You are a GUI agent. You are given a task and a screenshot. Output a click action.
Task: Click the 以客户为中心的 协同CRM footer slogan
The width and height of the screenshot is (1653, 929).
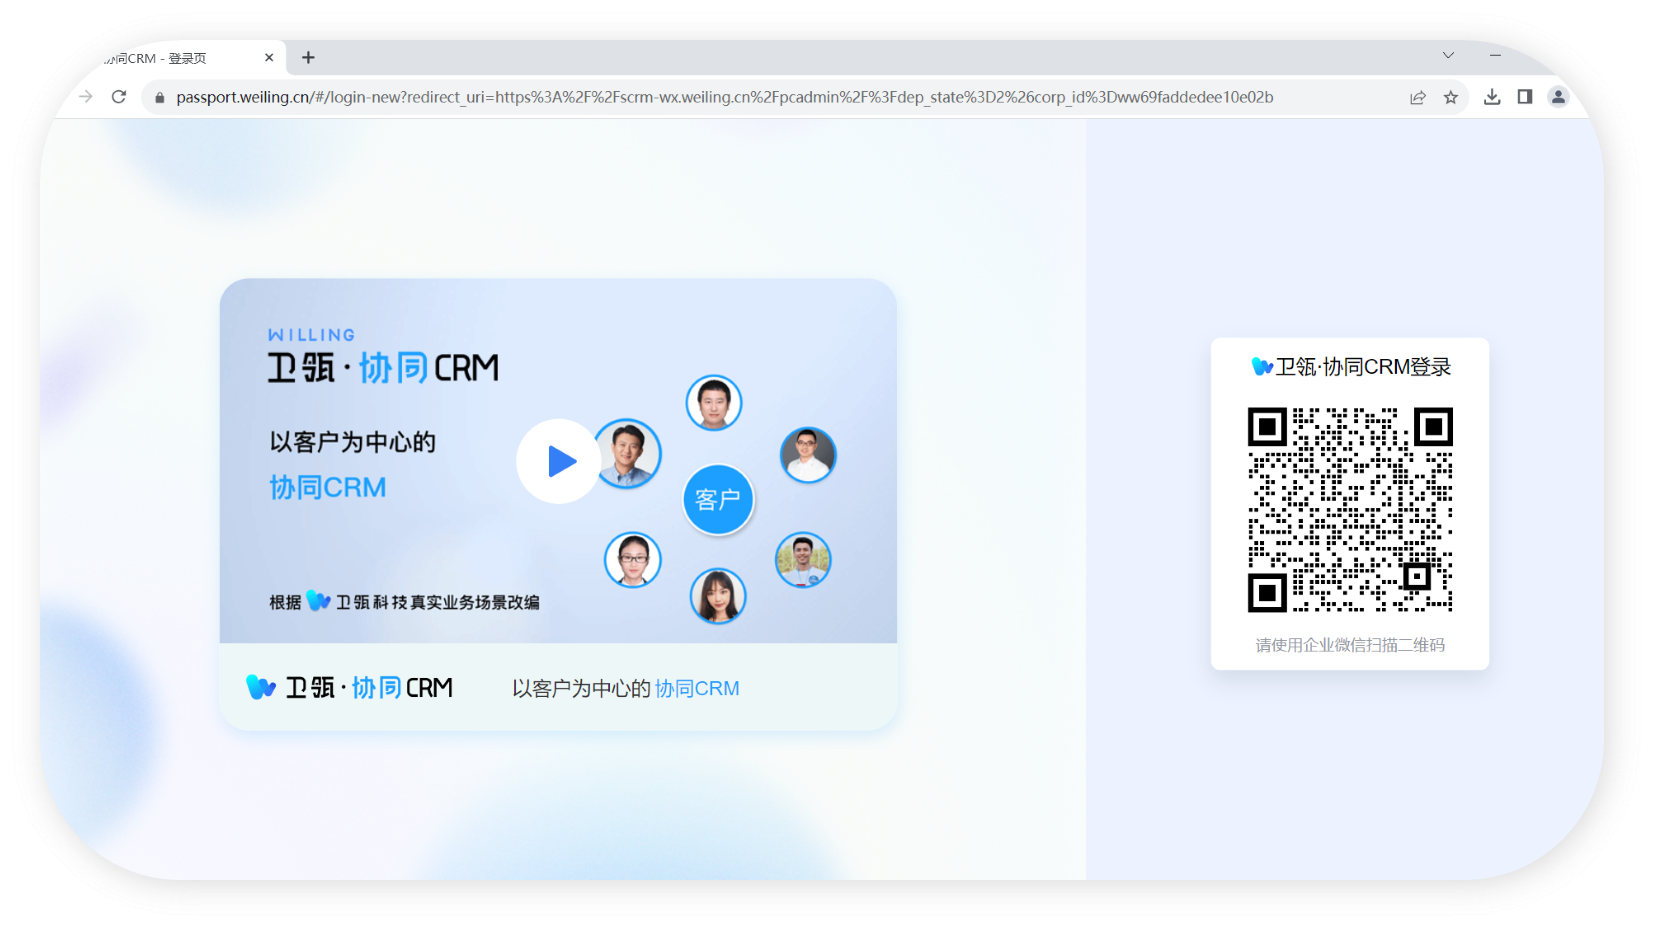[626, 688]
